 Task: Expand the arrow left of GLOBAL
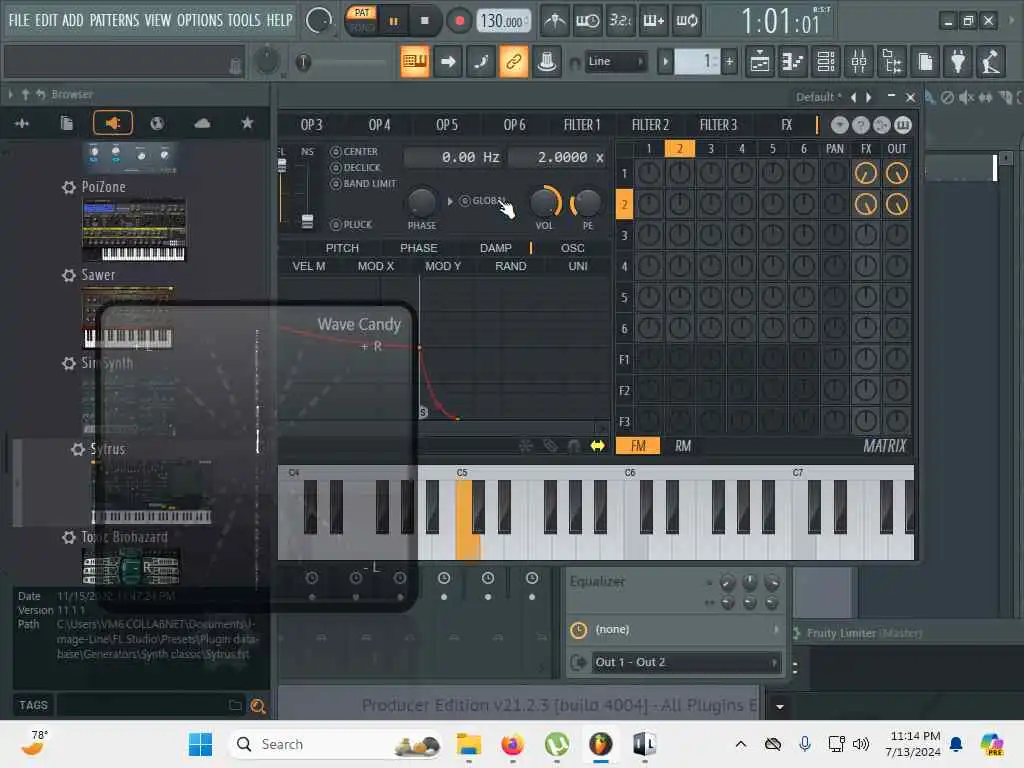pyautogui.click(x=450, y=201)
